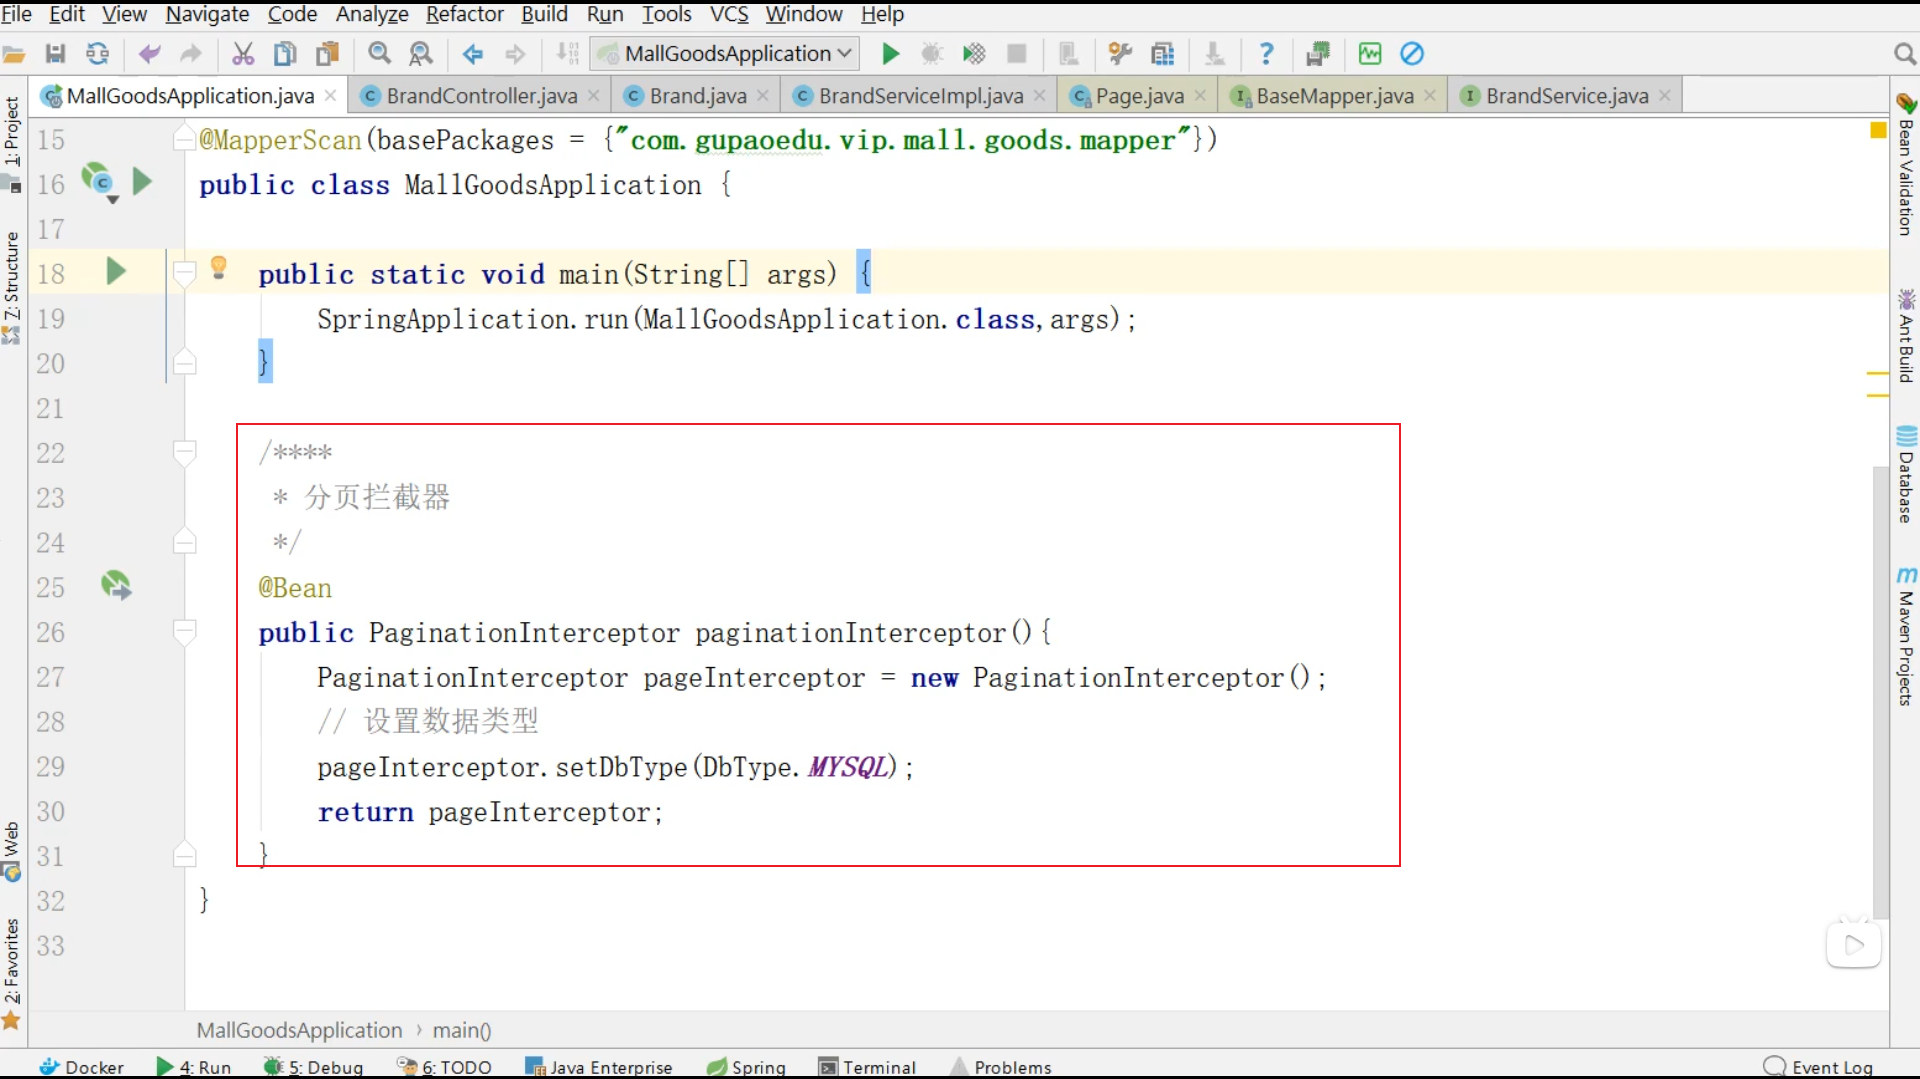The image size is (1920, 1079).
Task: Open Search Everywhere magnifier at top right
Action: (x=1904, y=53)
